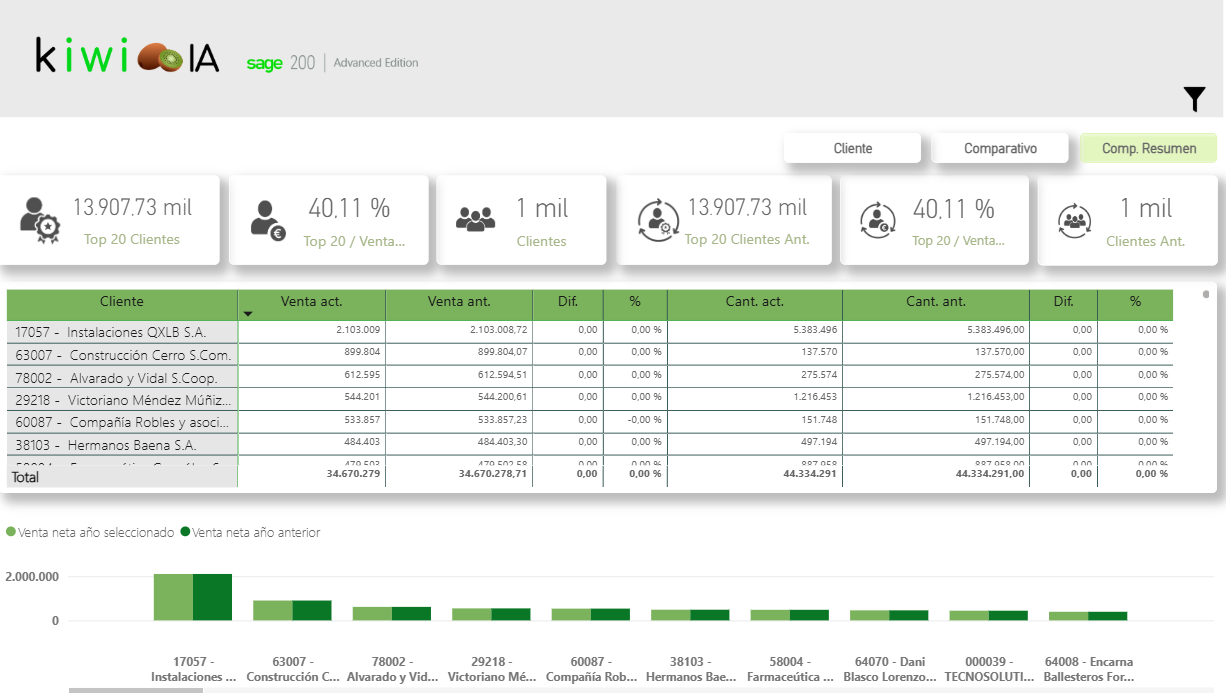This screenshot has width=1226, height=693.
Task: Click the table vertical scrollbar handle
Action: click(1206, 295)
